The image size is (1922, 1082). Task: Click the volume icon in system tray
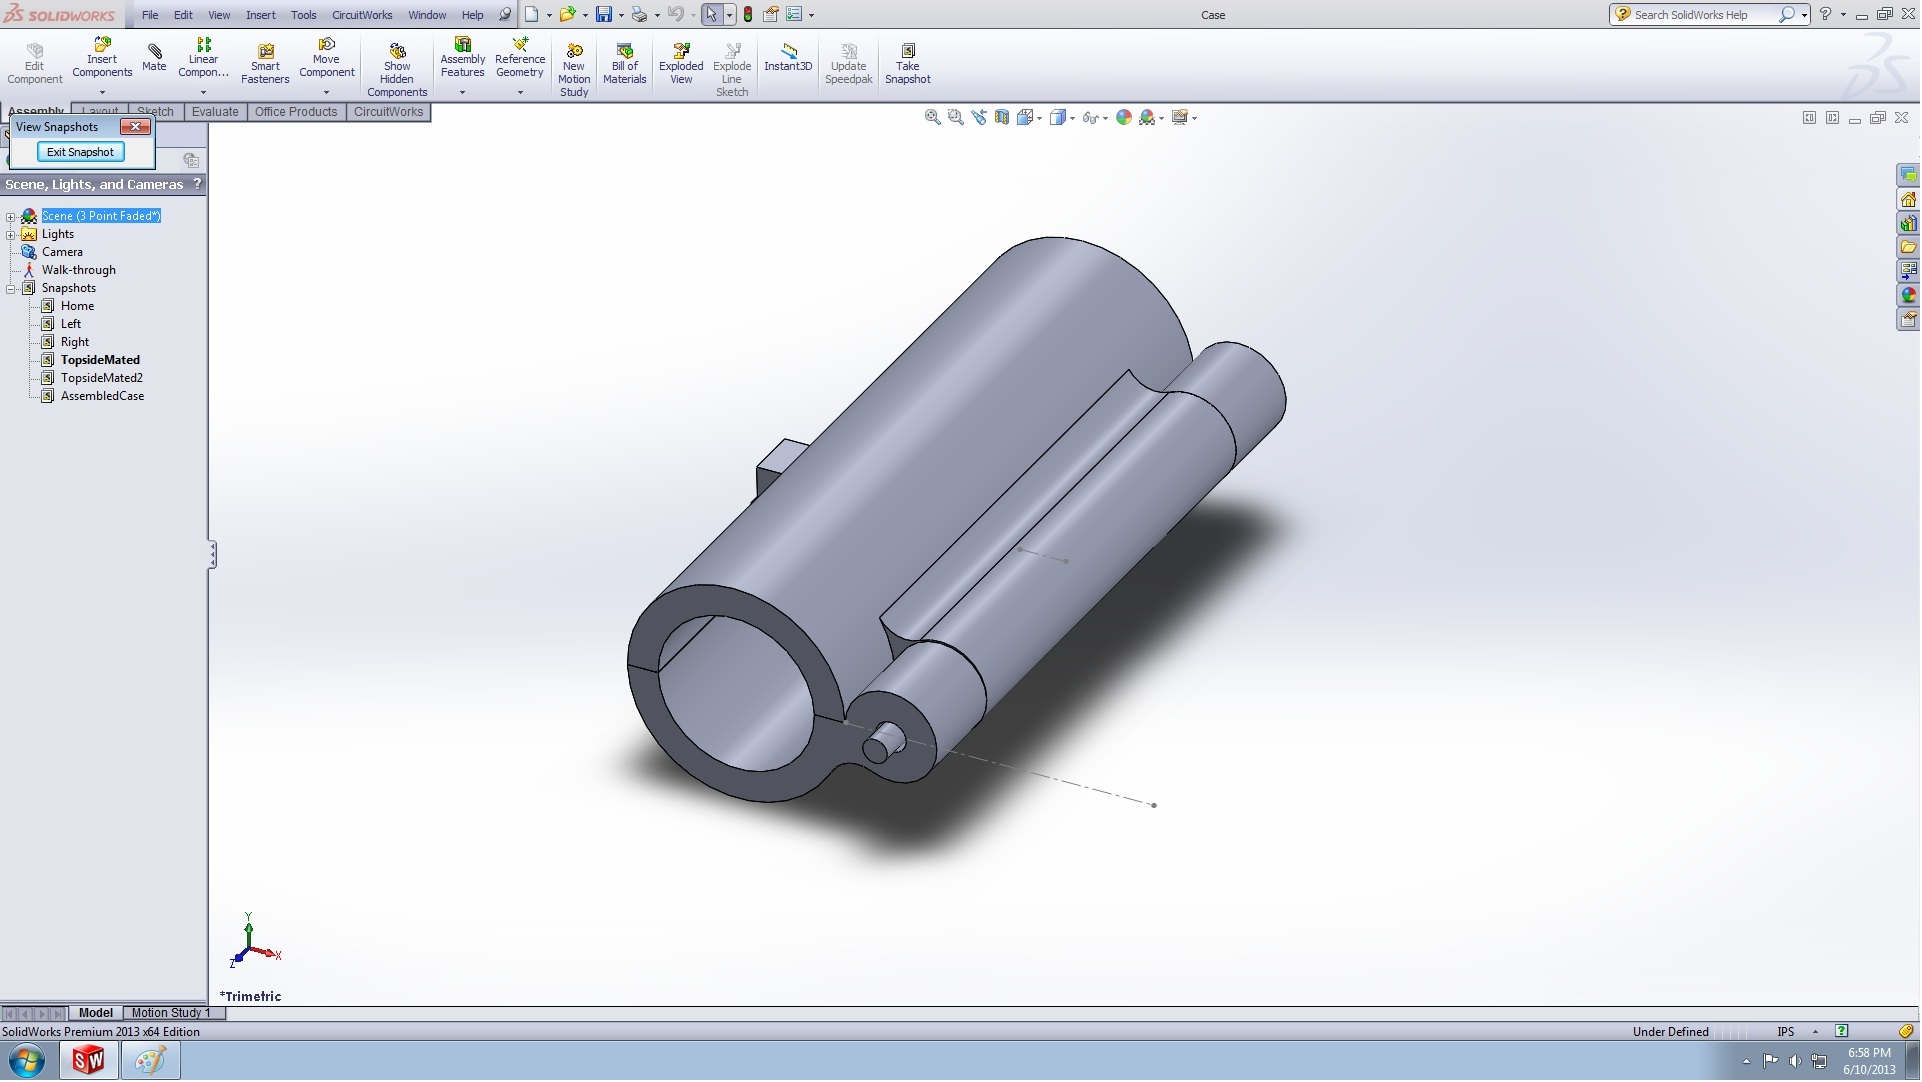[x=1795, y=1062]
